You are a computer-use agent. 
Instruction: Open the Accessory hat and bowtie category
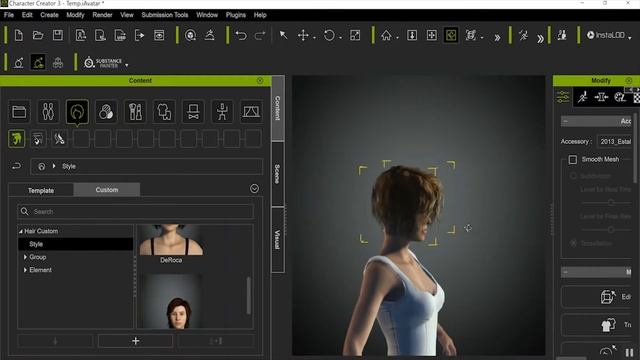point(193,111)
